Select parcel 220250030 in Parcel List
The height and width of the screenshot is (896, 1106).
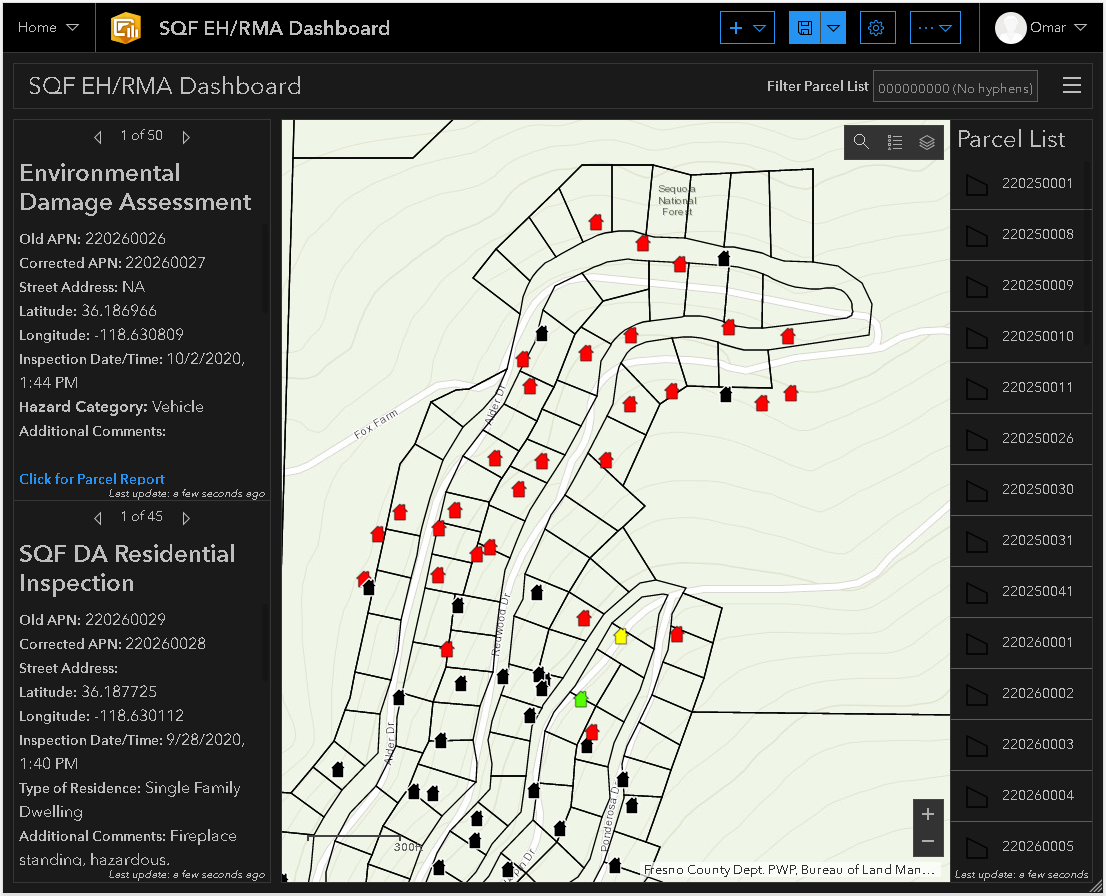click(x=1021, y=490)
